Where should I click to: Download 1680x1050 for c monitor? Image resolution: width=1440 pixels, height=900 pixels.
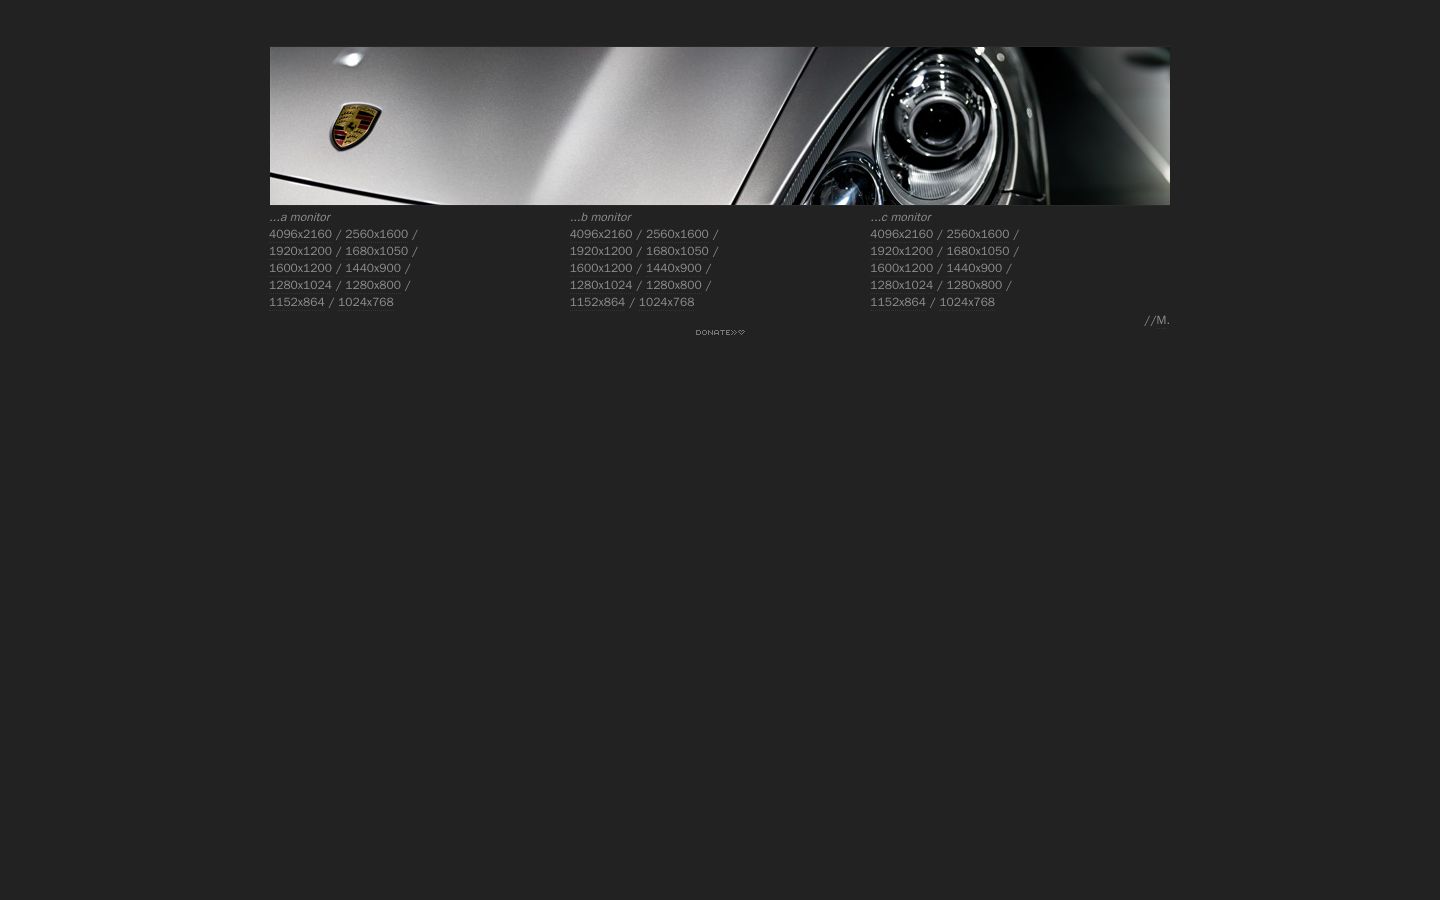click(978, 251)
